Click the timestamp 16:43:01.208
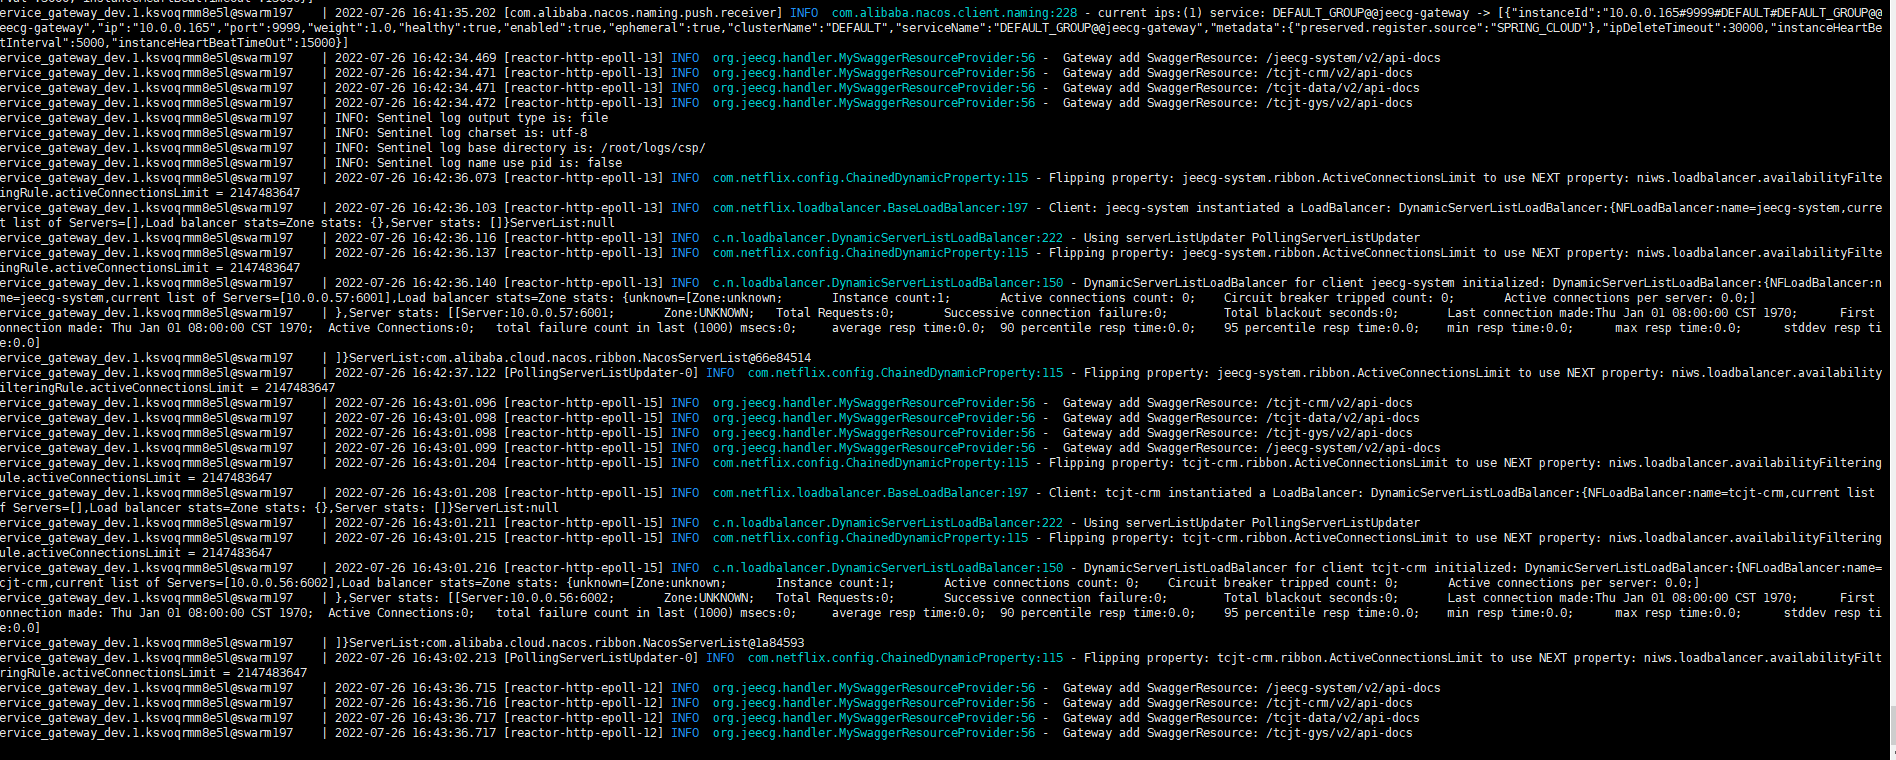The height and width of the screenshot is (760, 1896). (x=454, y=493)
